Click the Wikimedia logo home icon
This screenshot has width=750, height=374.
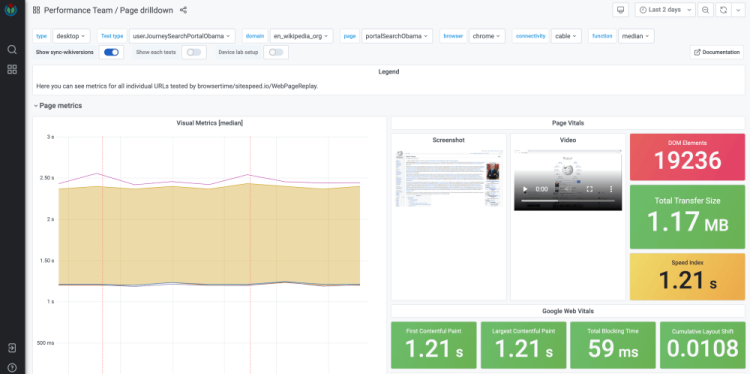[11, 10]
